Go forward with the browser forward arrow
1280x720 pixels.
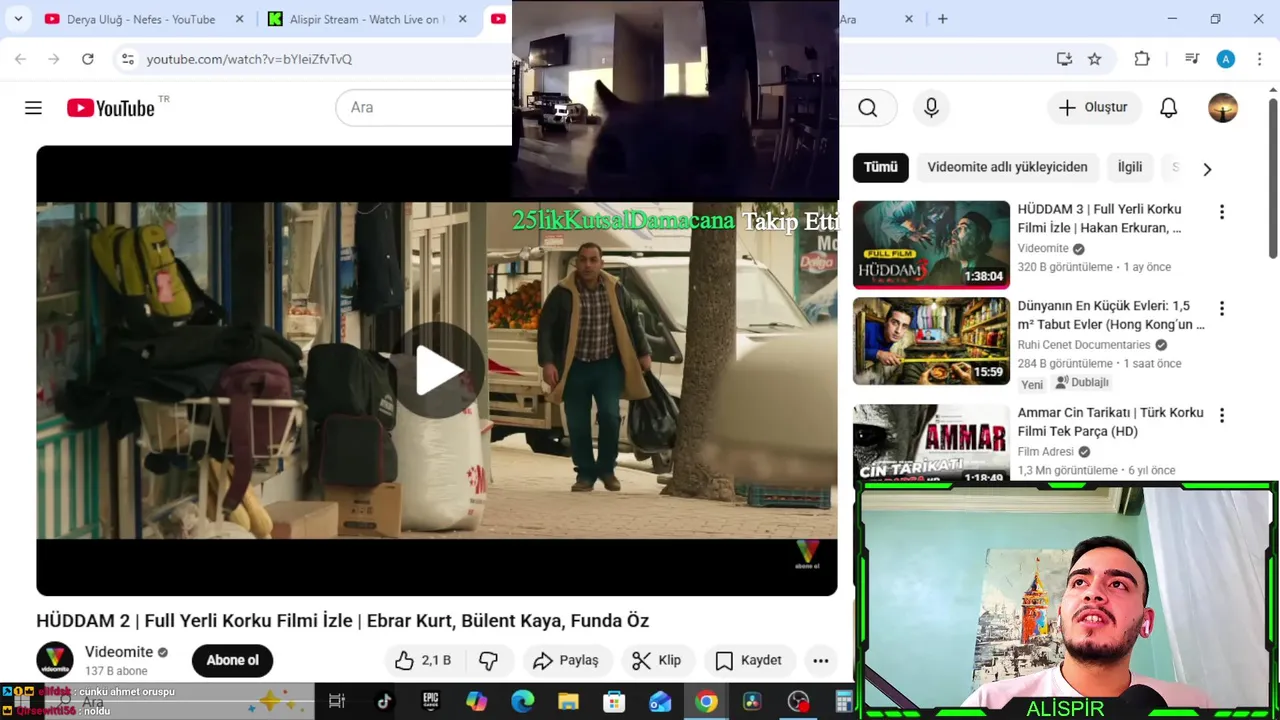pos(54,59)
